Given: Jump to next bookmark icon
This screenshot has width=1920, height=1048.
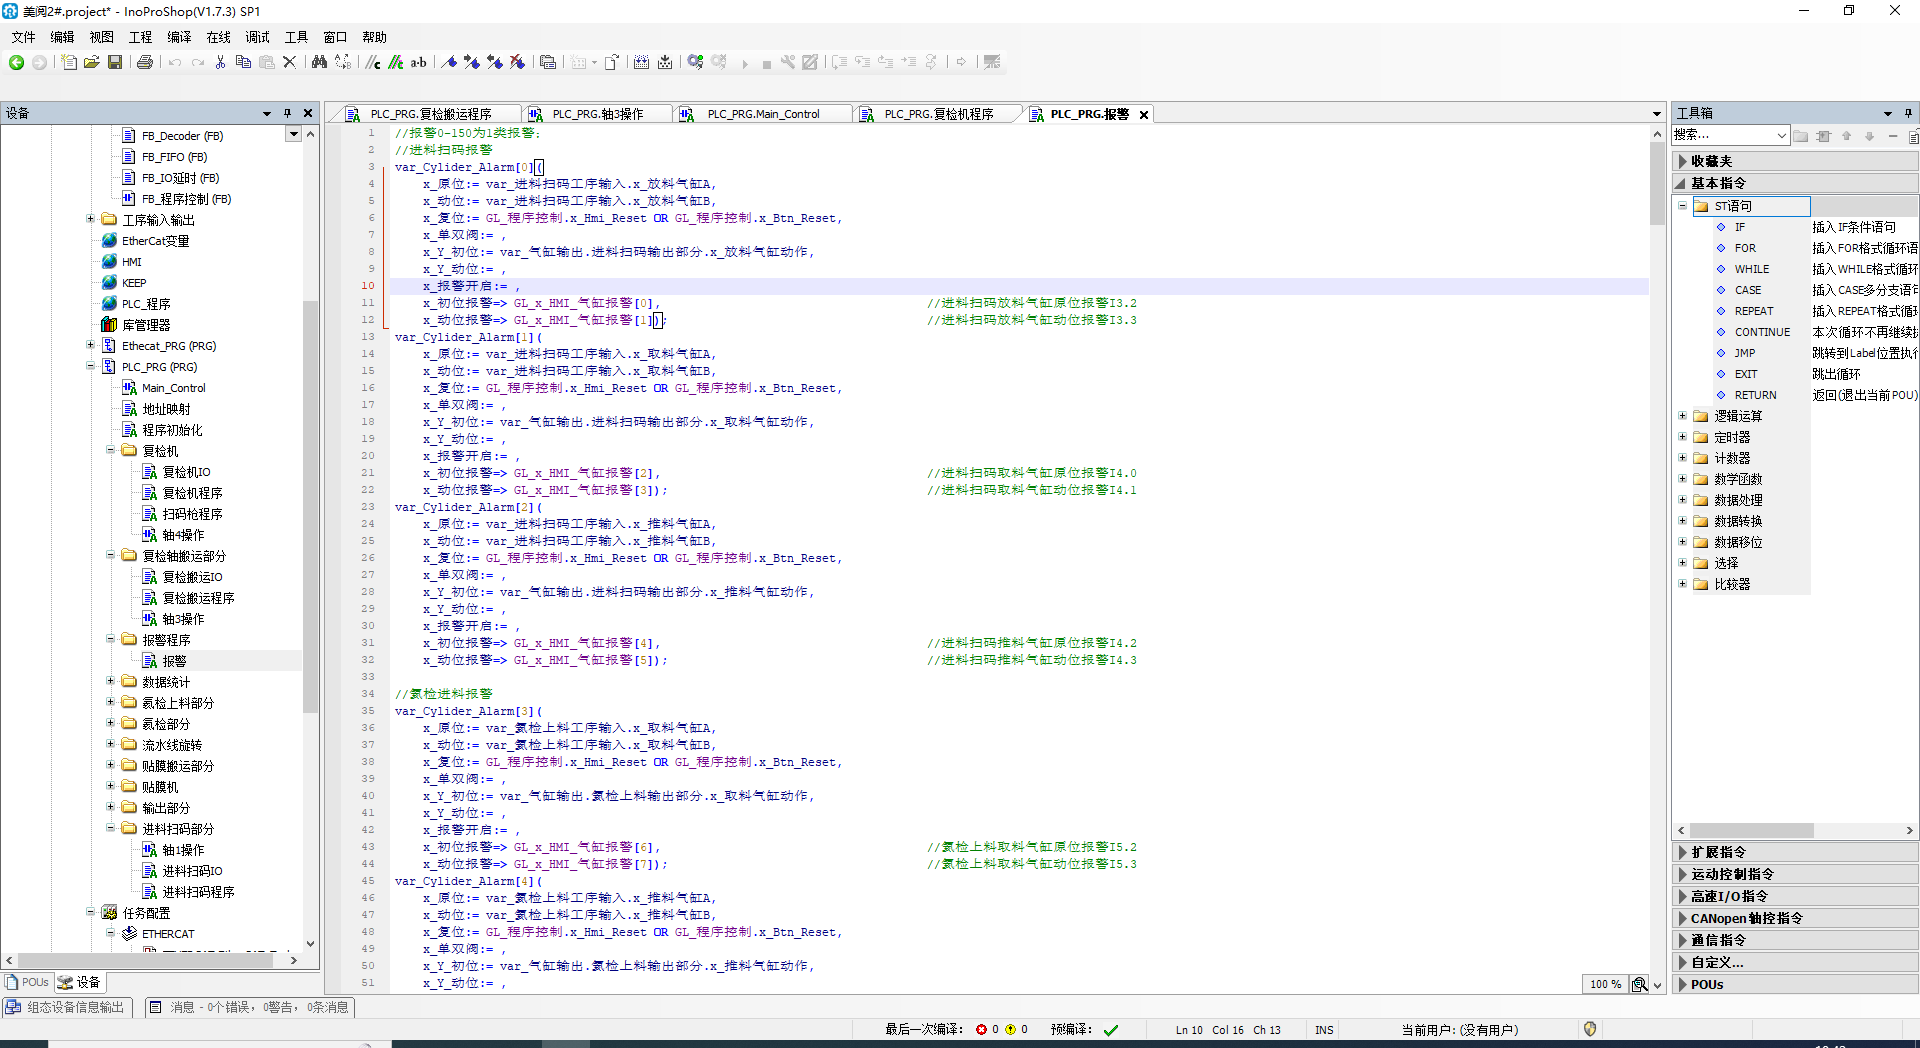Looking at the screenshot, I should click(x=472, y=62).
